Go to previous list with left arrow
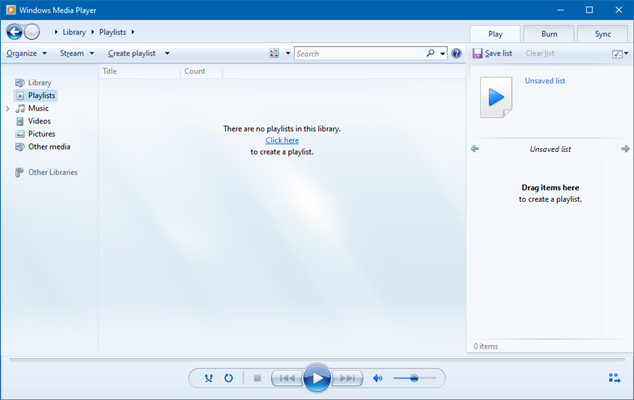Screen dimensions: 634x400 click(x=475, y=149)
